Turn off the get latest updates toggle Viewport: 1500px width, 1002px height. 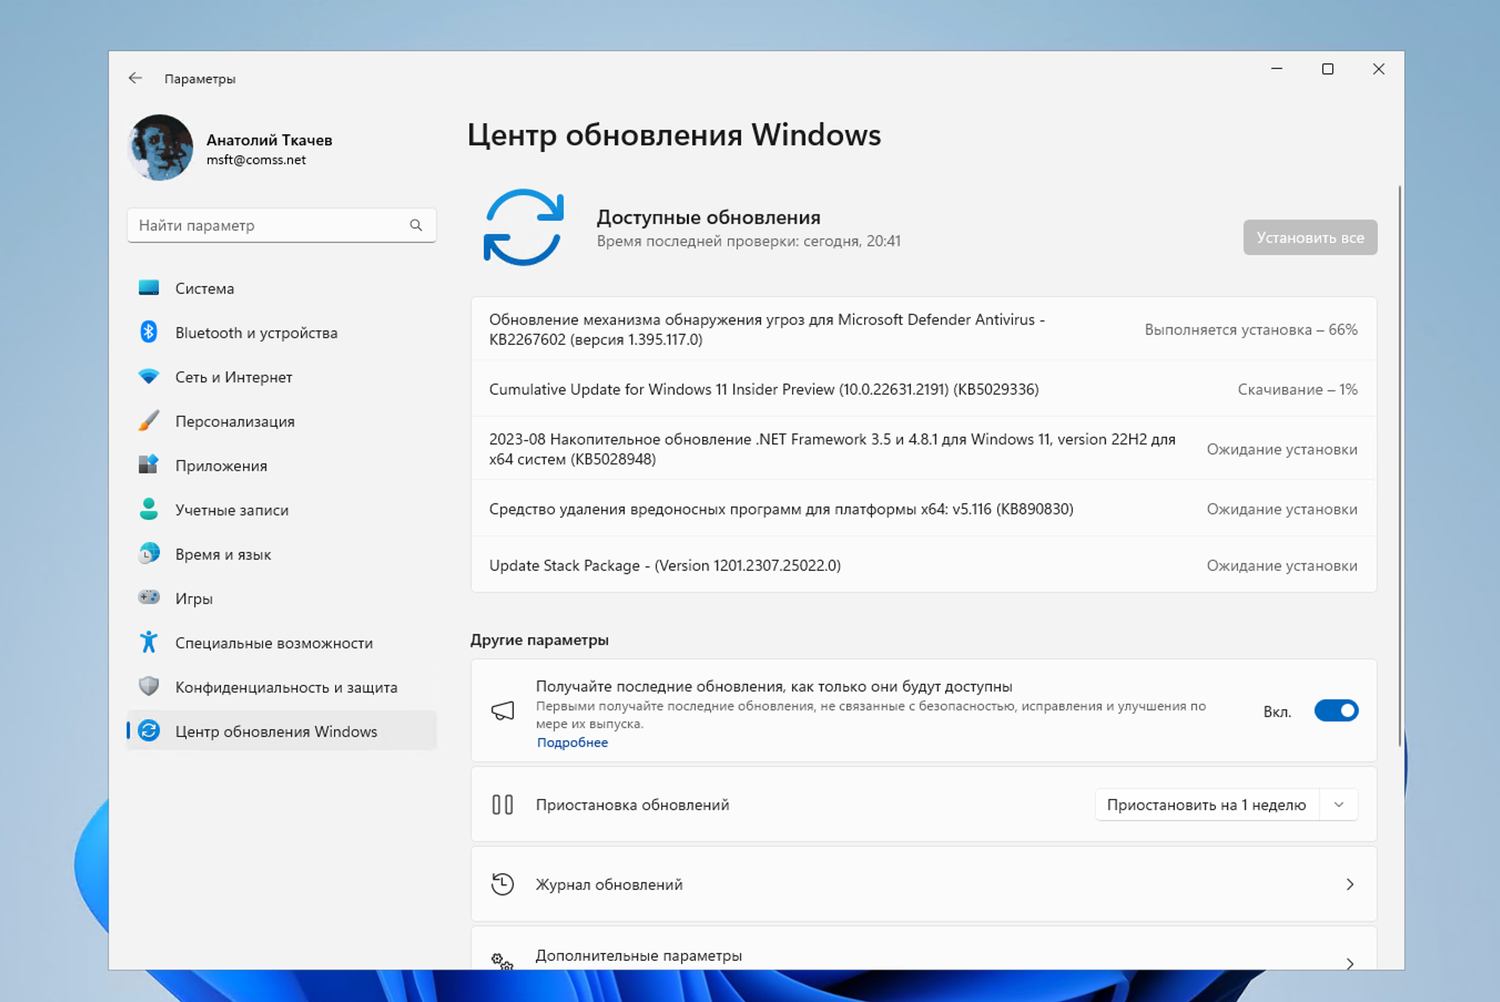pos(1336,711)
